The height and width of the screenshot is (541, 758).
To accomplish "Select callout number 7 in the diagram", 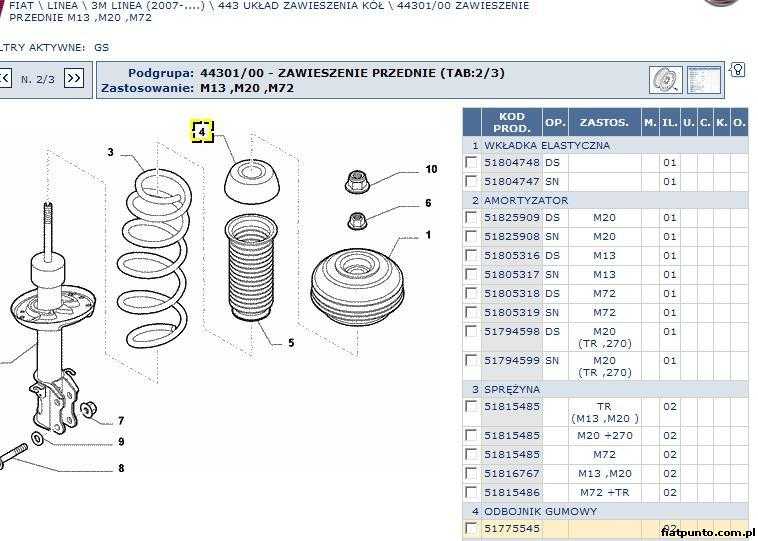I will click(121, 421).
